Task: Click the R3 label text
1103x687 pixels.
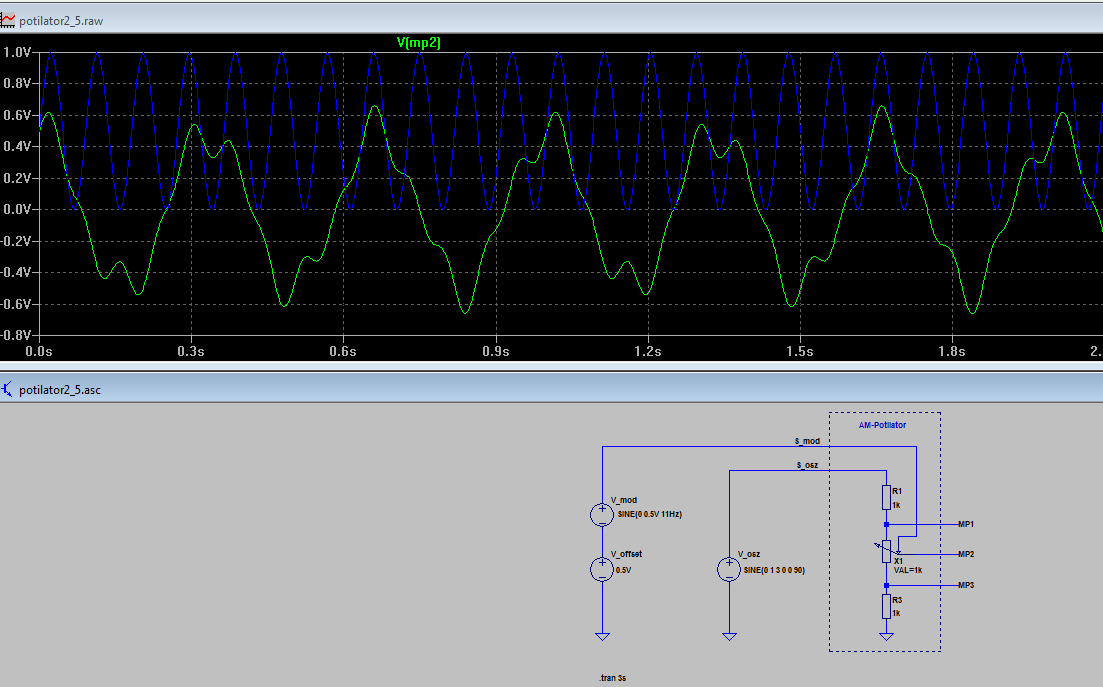Action: coord(897,601)
